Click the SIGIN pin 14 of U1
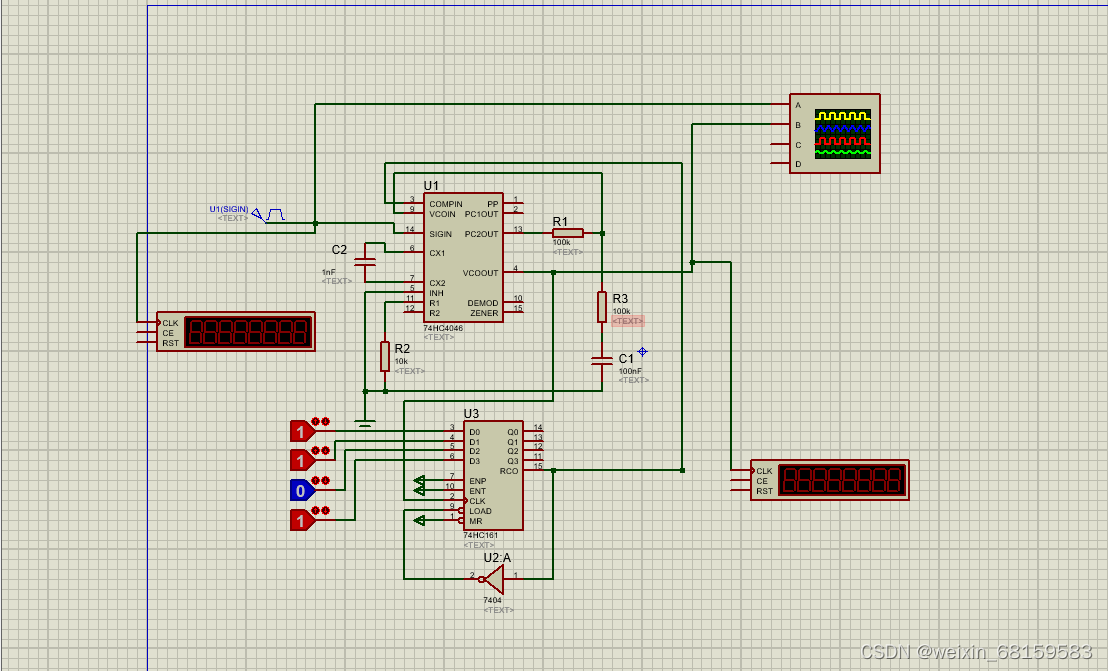The image size is (1108, 671). click(414, 232)
